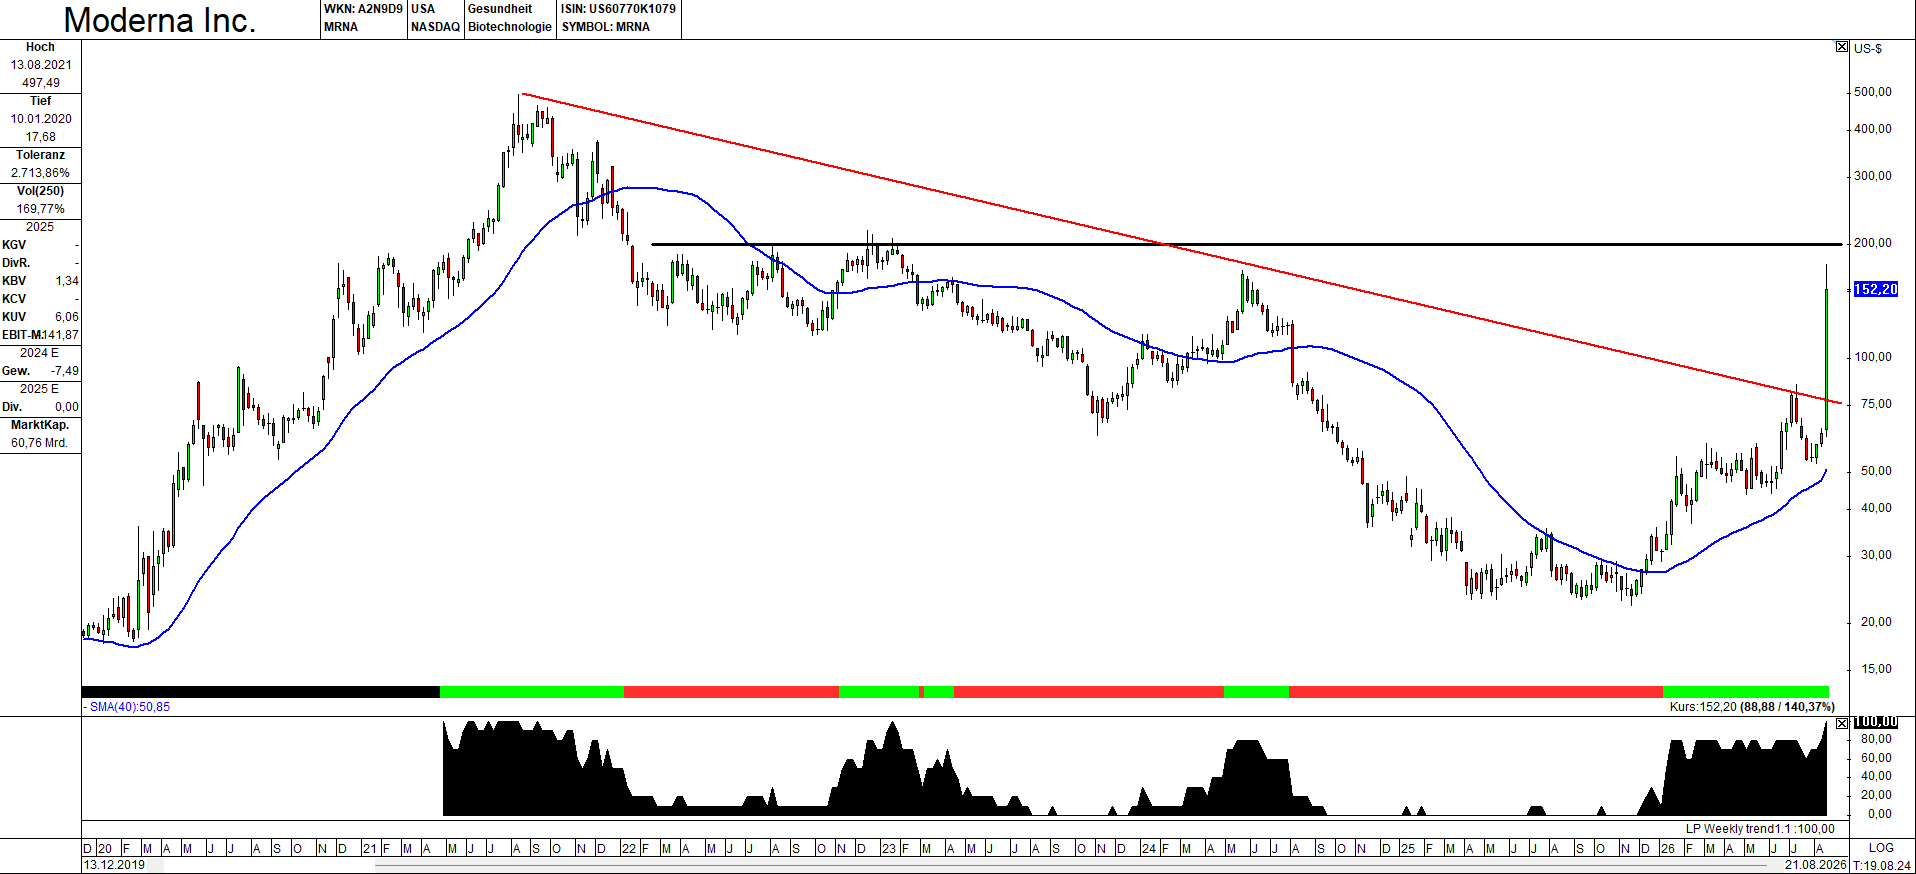Click the 500,00 price axis label
Image resolution: width=1916 pixels, height=874 pixels.
[x=1873, y=92]
